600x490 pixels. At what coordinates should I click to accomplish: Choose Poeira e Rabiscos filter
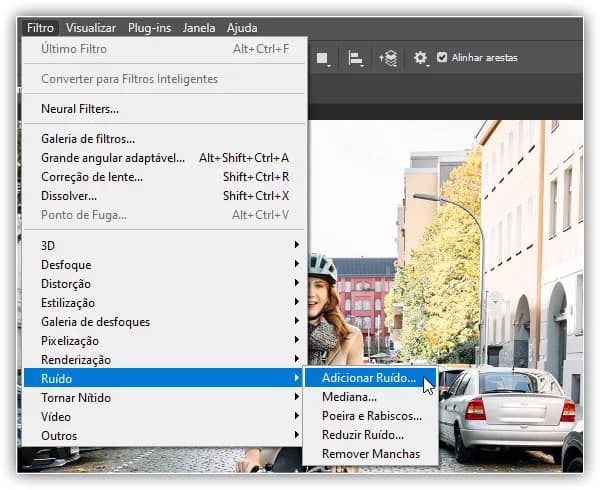[x=372, y=416]
